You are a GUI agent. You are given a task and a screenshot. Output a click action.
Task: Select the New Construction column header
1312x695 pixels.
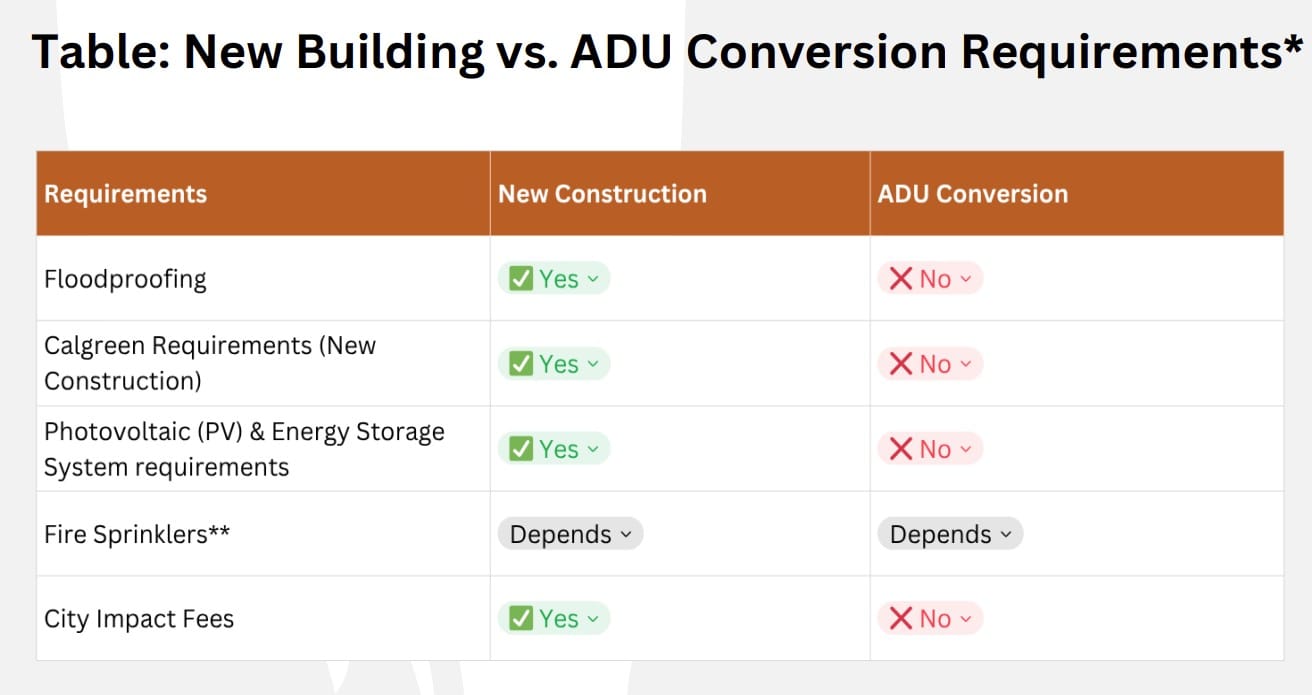680,194
